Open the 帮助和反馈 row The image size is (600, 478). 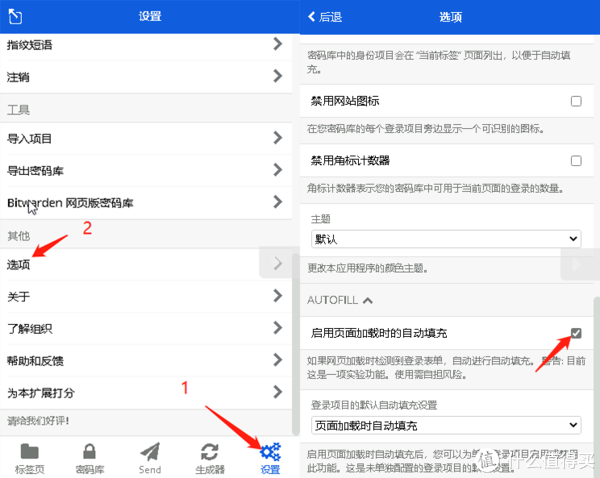point(146,361)
